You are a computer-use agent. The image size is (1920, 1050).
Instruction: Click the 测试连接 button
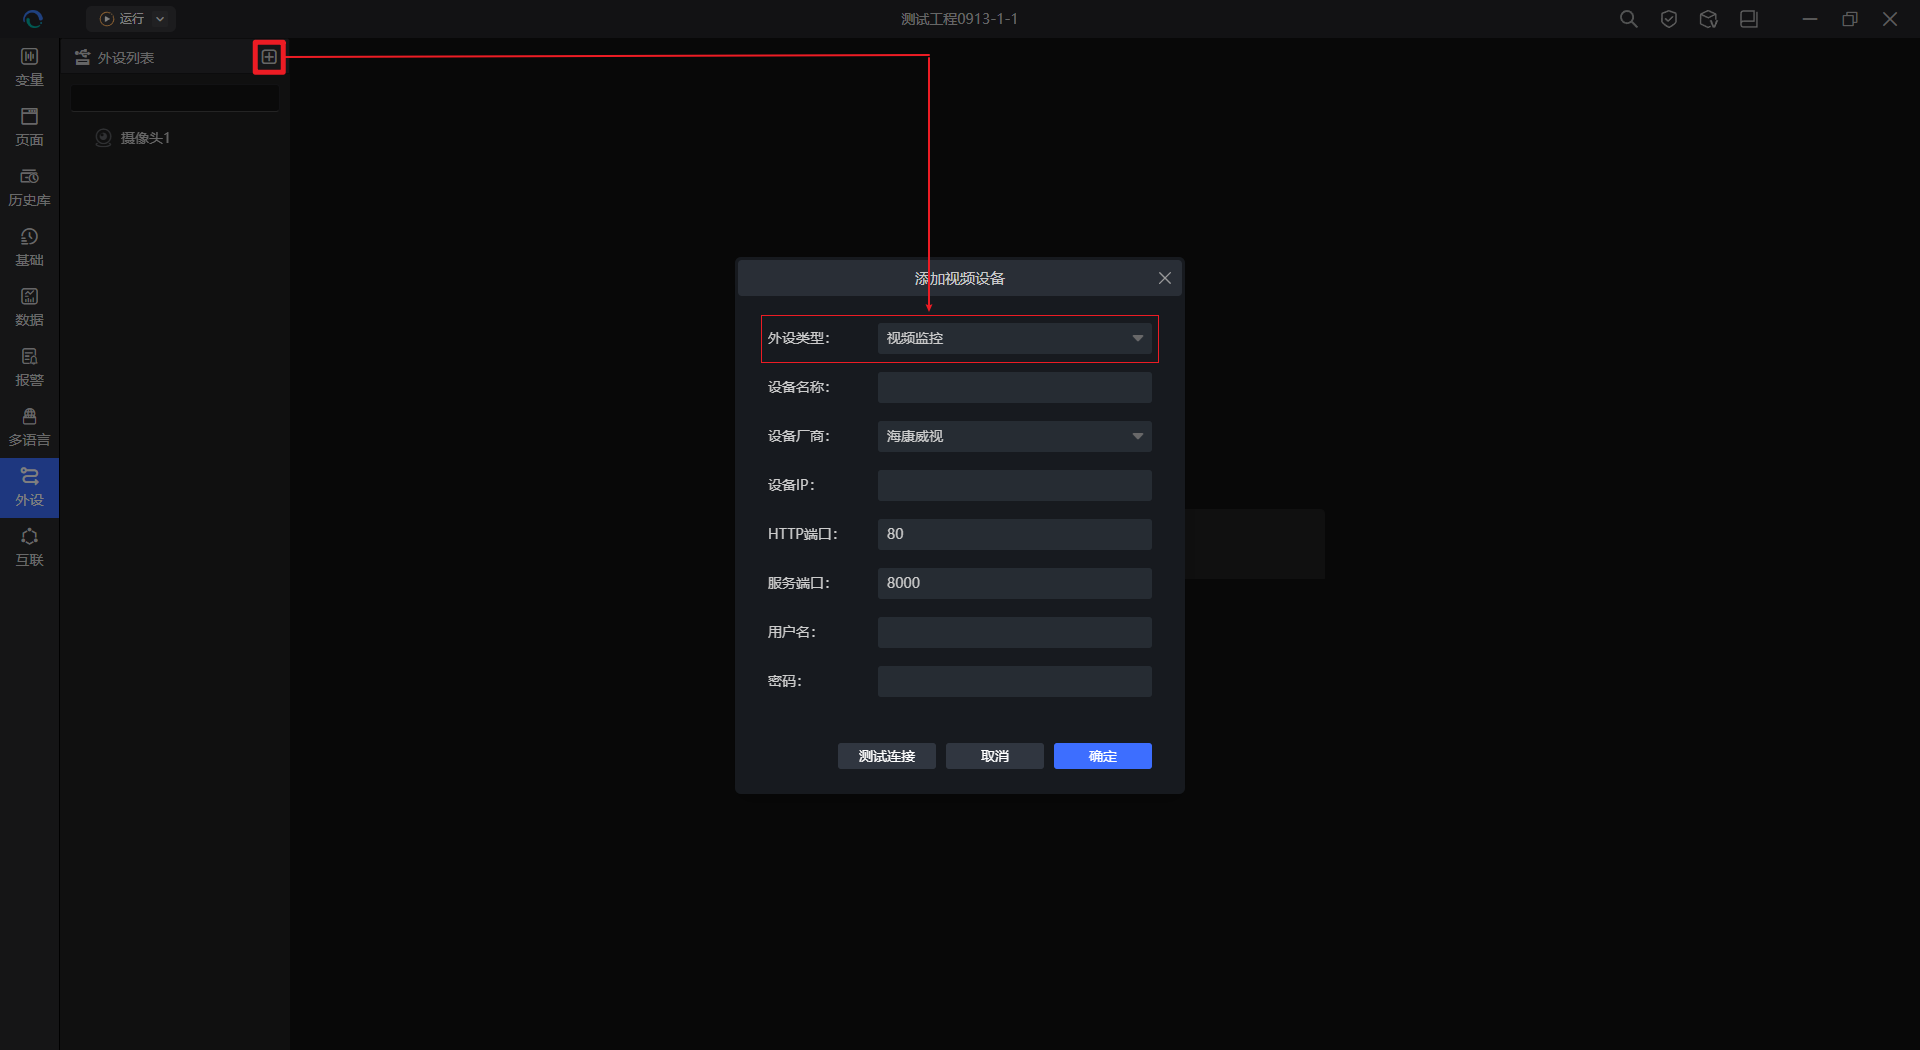[x=887, y=756]
